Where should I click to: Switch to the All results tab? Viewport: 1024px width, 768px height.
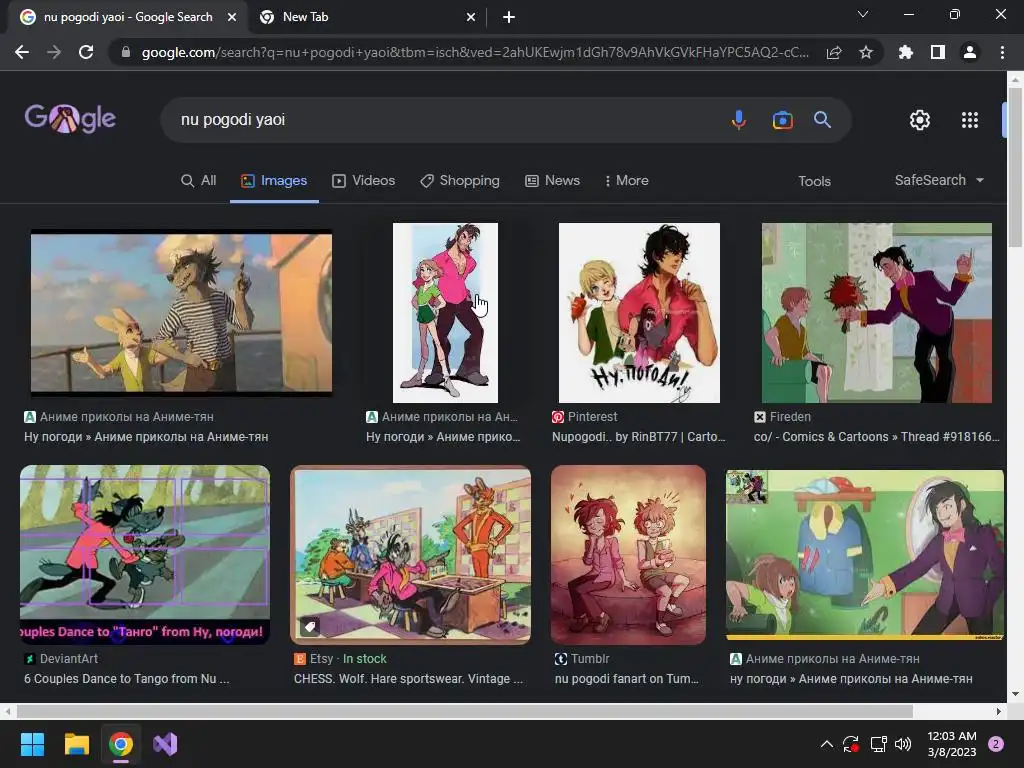click(199, 181)
